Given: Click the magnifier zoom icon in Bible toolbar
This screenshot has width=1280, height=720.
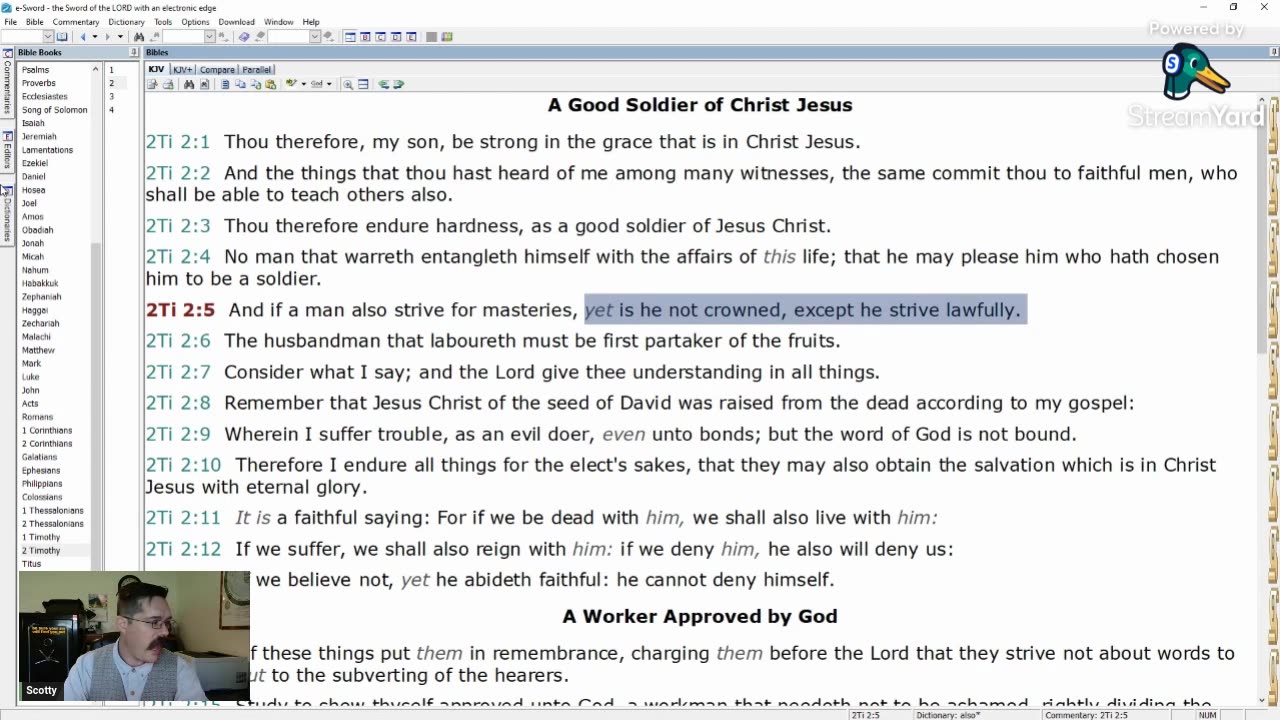Looking at the screenshot, I should pyautogui.click(x=348, y=84).
